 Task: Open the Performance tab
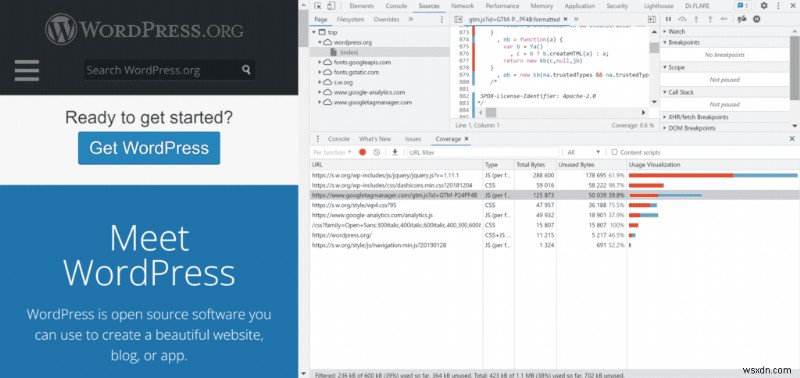(x=502, y=6)
